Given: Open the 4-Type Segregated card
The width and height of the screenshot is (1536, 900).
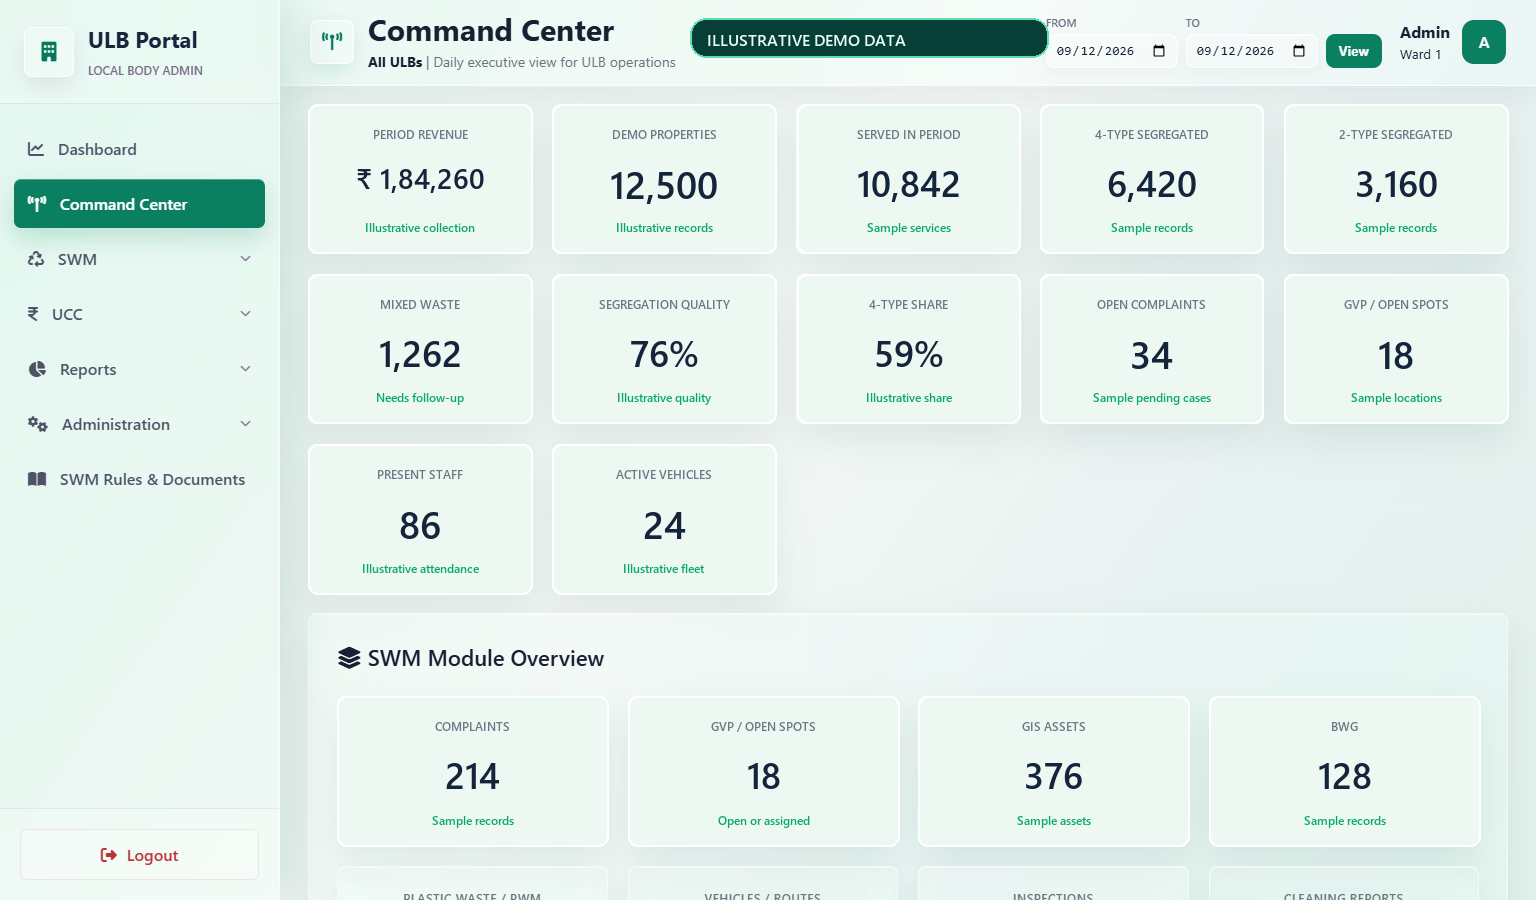Looking at the screenshot, I should [x=1152, y=179].
